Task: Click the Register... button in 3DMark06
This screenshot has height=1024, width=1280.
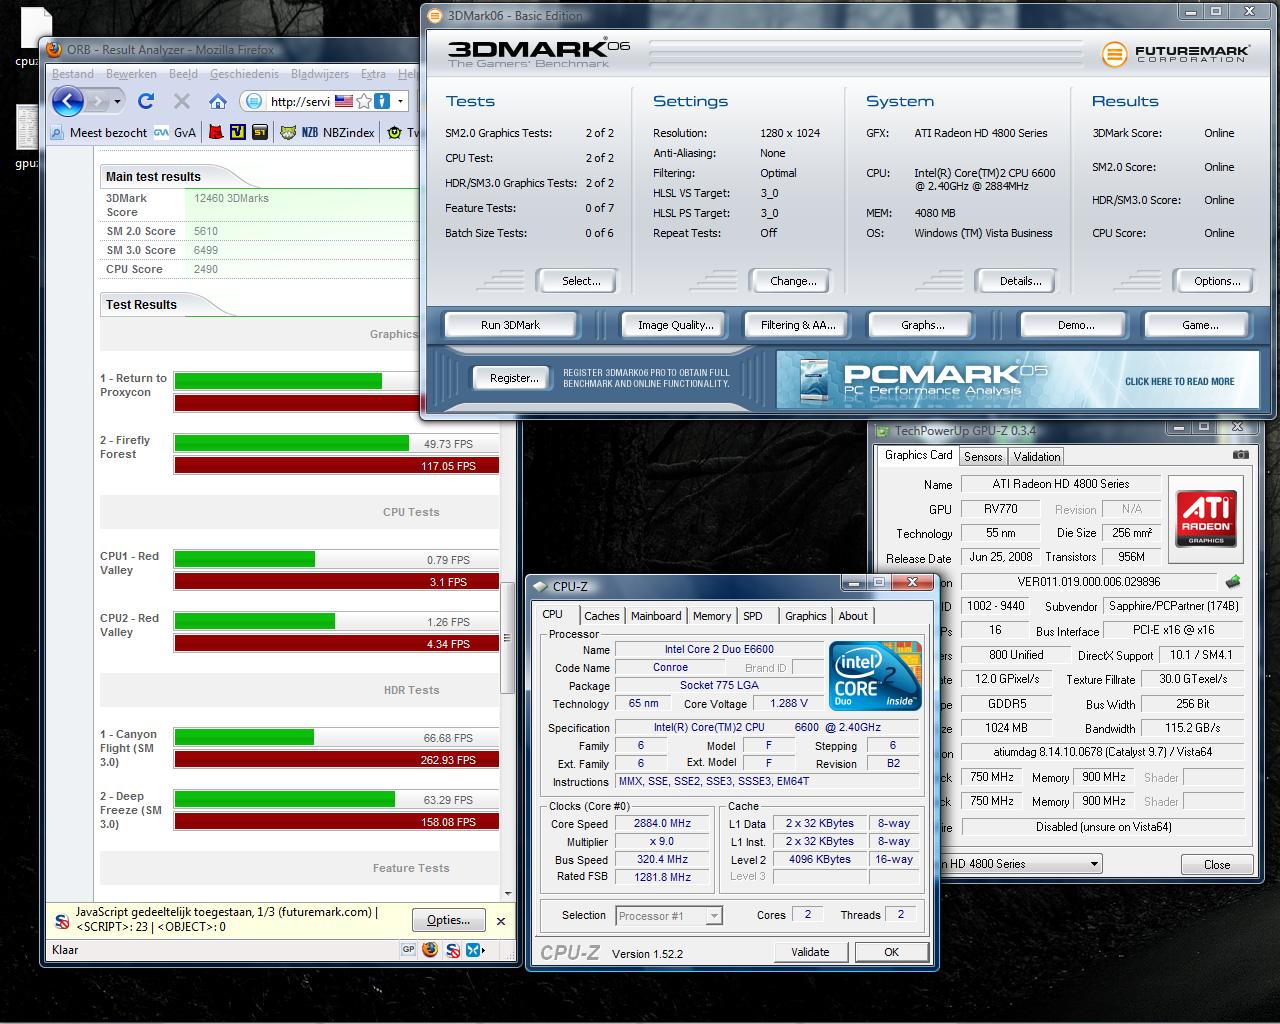Action: tap(514, 378)
